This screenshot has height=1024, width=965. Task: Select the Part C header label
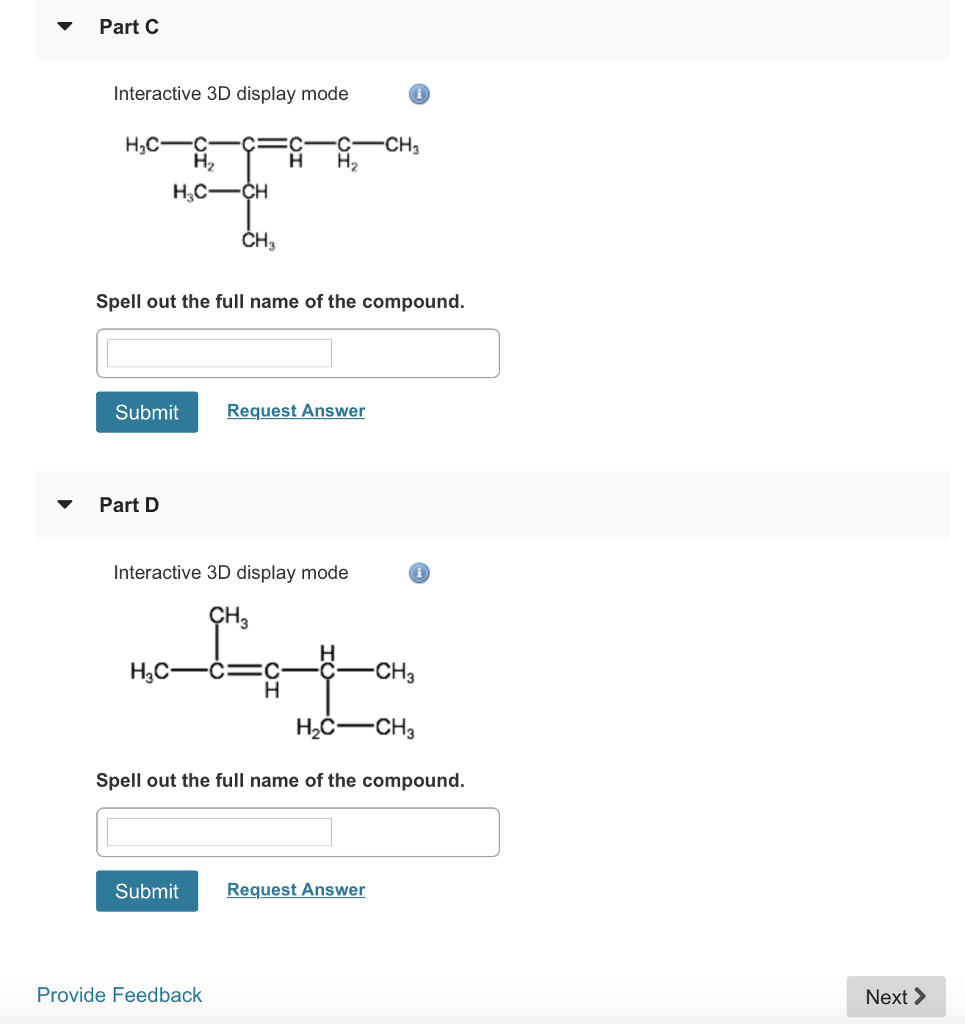(x=129, y=27)
